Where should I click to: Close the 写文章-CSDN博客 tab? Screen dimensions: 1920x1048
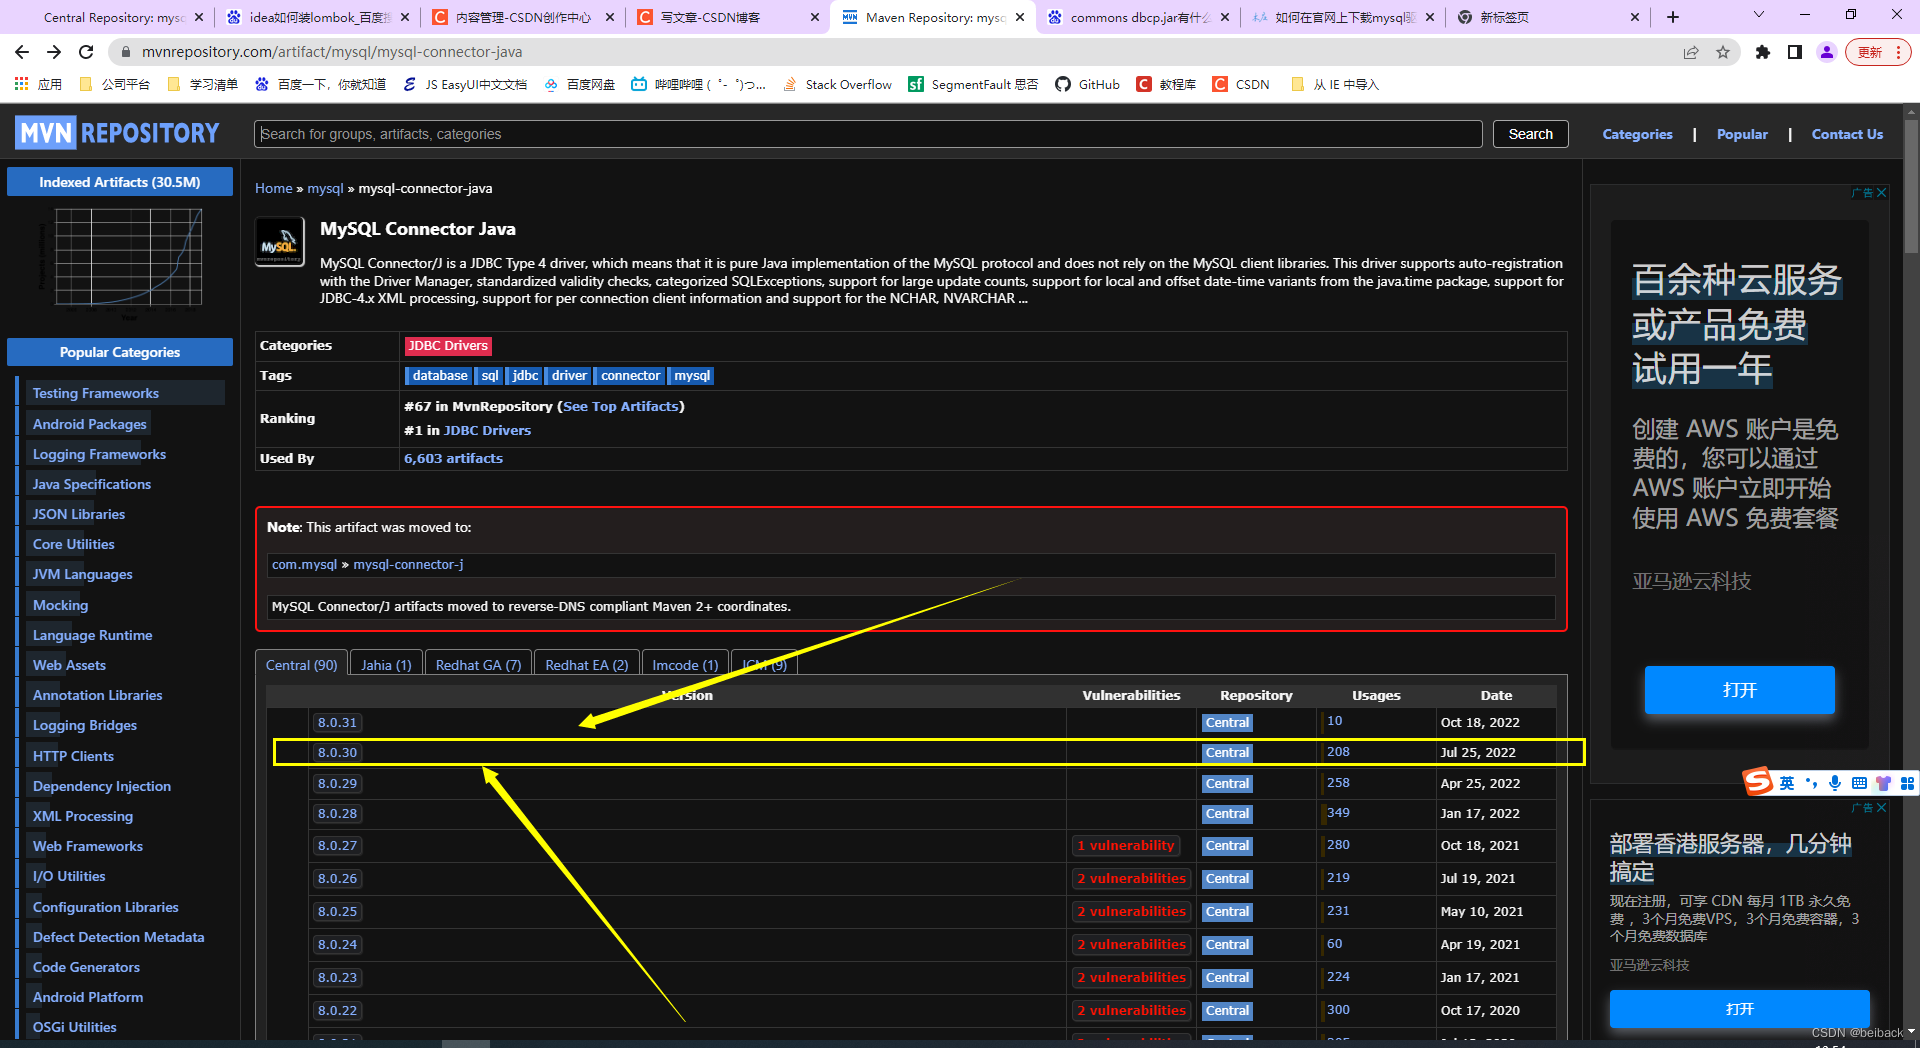click(x=814, y=17)
